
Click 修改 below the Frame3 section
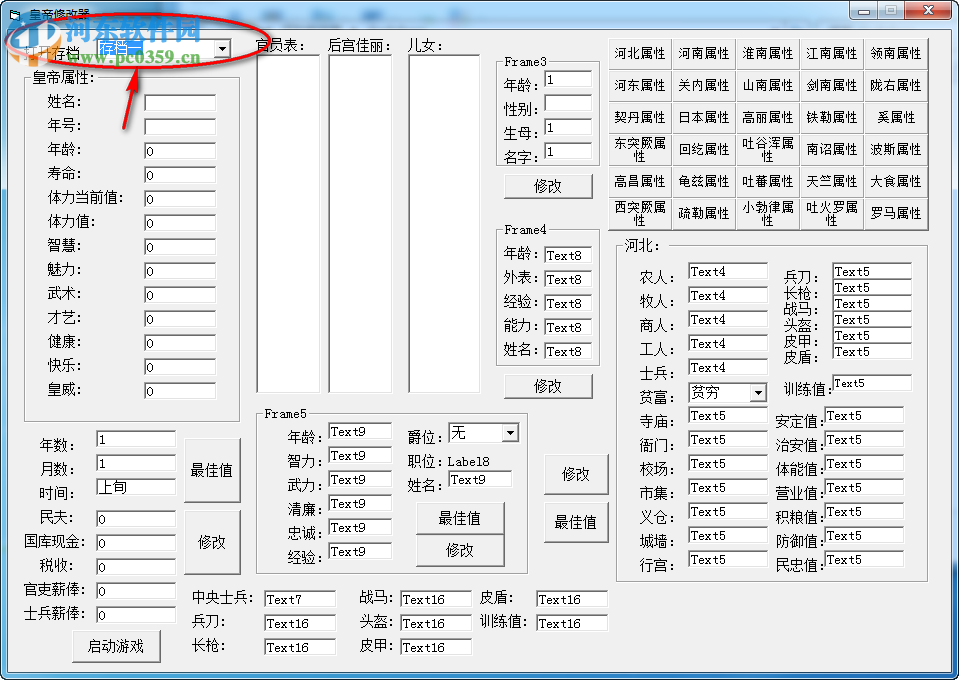548,186
